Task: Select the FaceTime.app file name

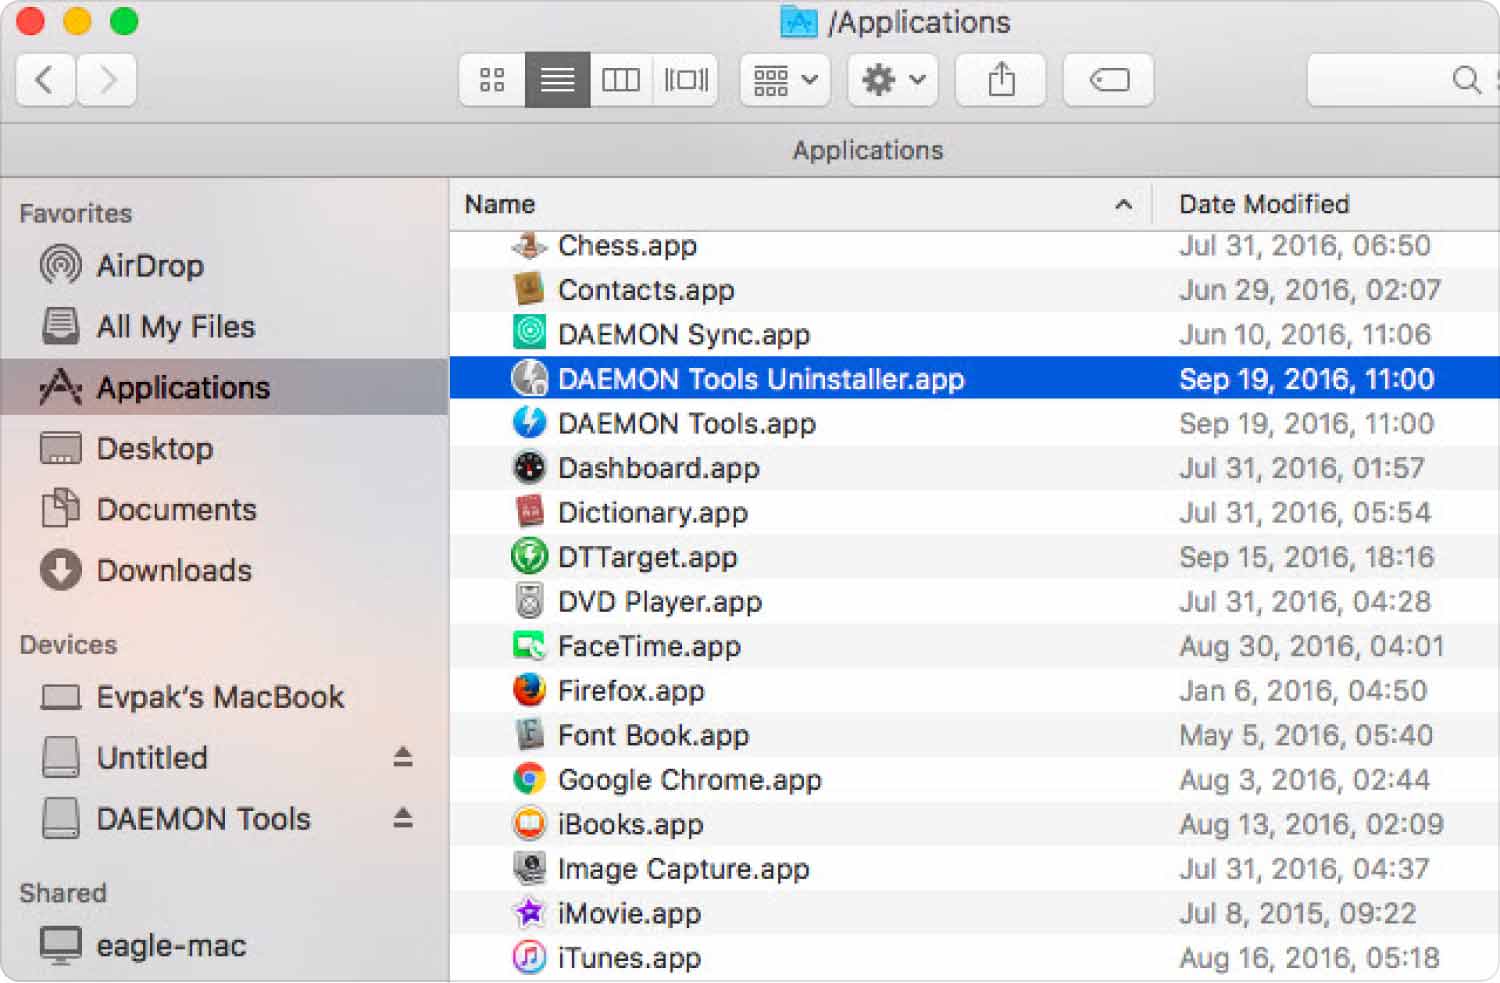Action: [x=649, y=646]
